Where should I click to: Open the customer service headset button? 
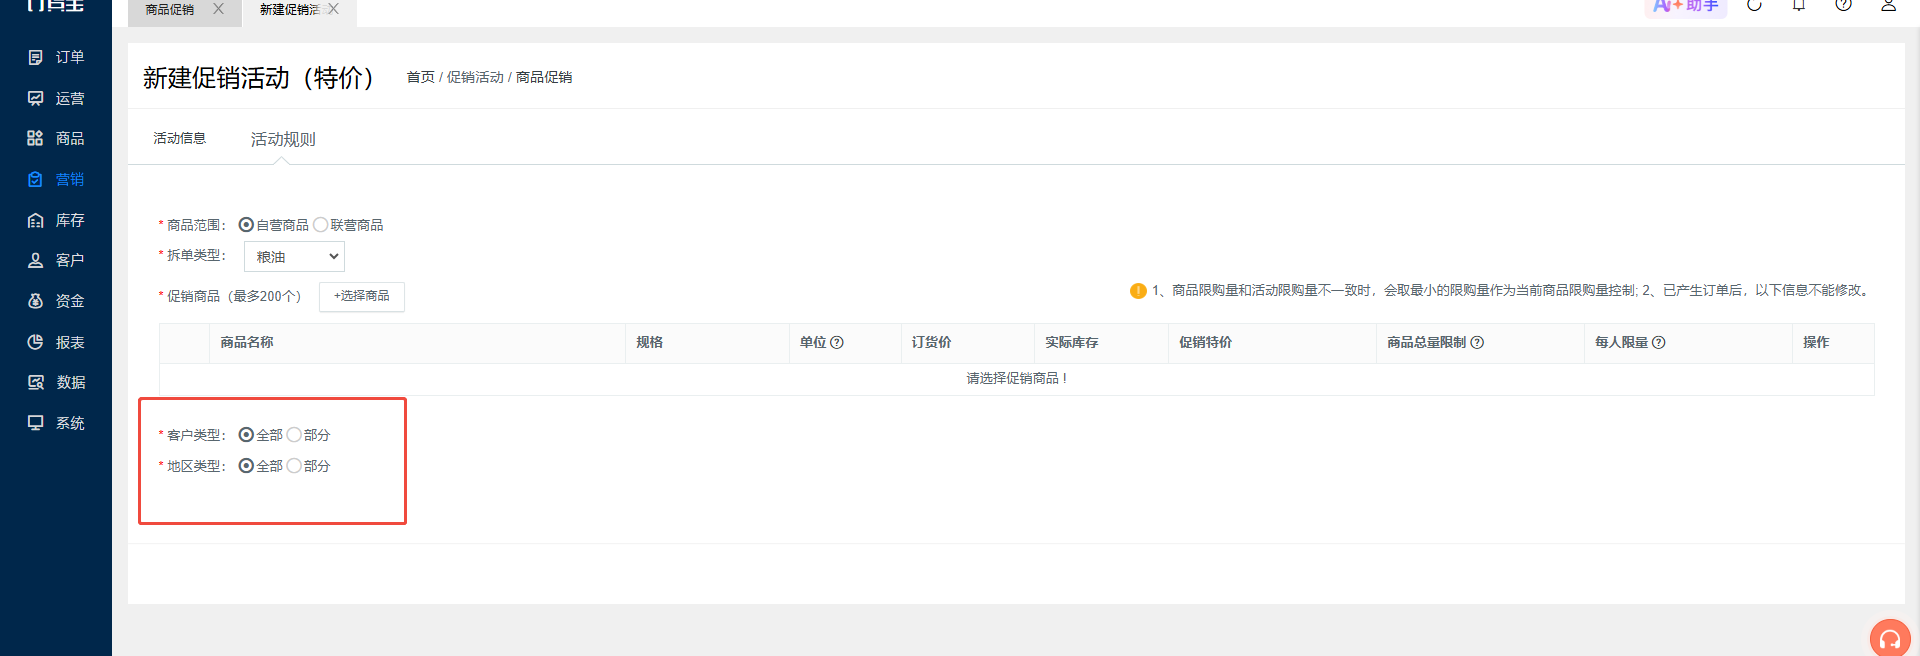[1890, 638]
